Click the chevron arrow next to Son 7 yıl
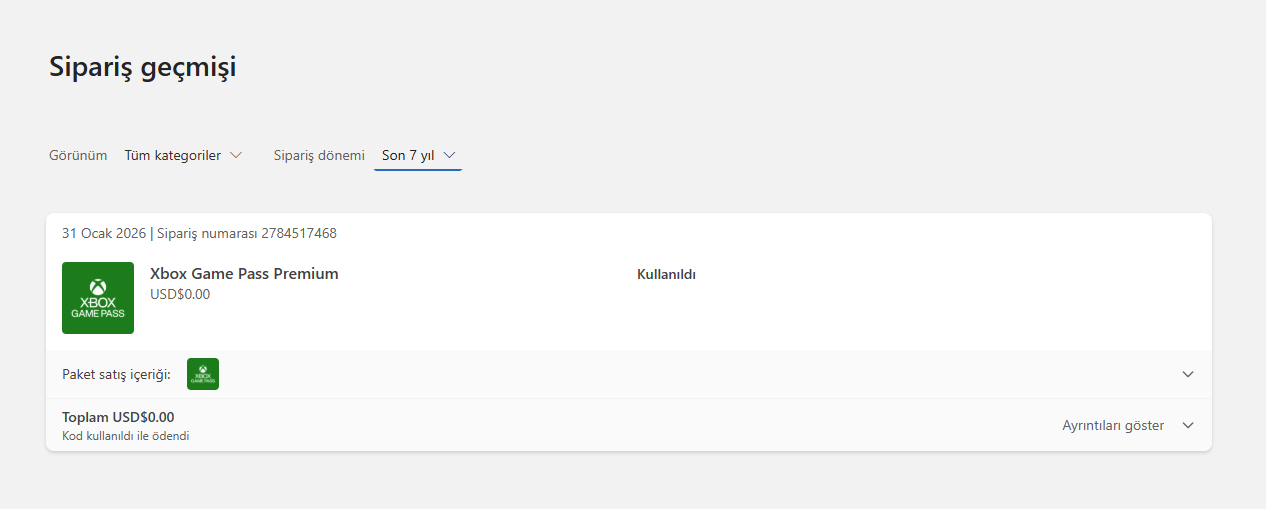Screen dimensions: 1266x509 [x=449, y=155]
